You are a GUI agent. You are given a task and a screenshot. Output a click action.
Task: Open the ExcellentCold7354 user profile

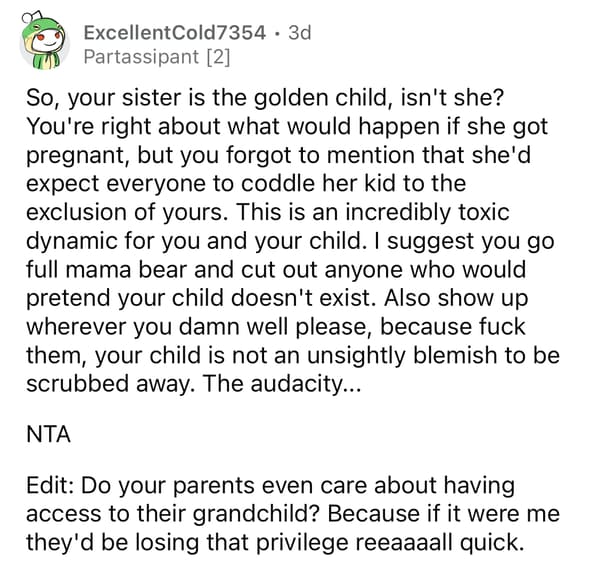point(174,32)
